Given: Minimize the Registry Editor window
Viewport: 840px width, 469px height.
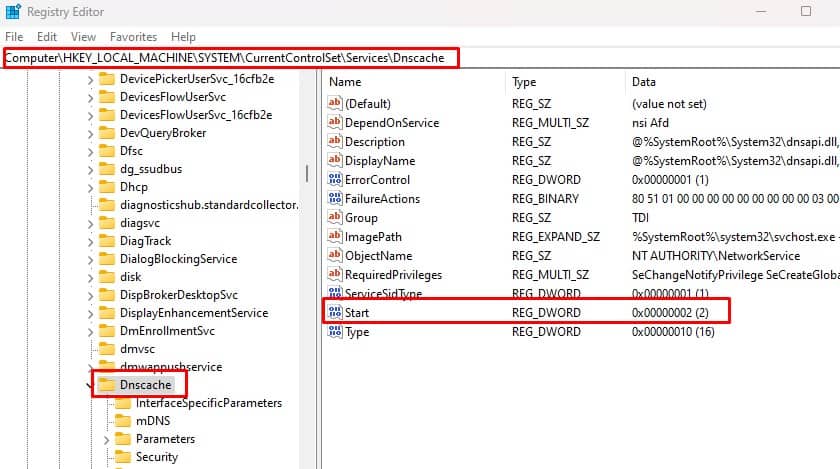Looking at the screenshot, I should tap(761, 11).
